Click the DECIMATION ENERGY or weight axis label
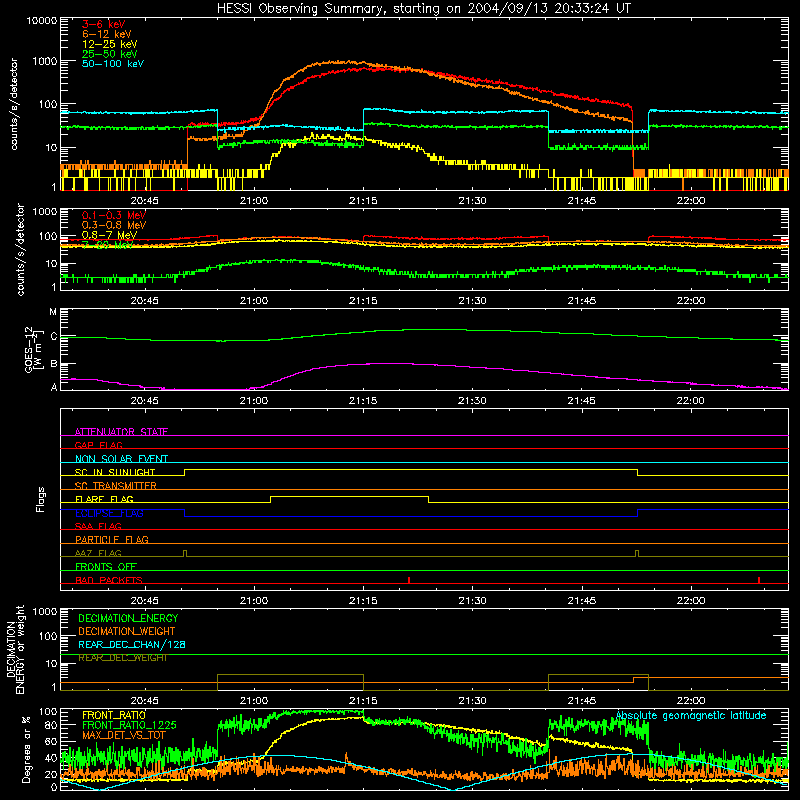This screenshot has width=800, height=800. coord(15,650)
